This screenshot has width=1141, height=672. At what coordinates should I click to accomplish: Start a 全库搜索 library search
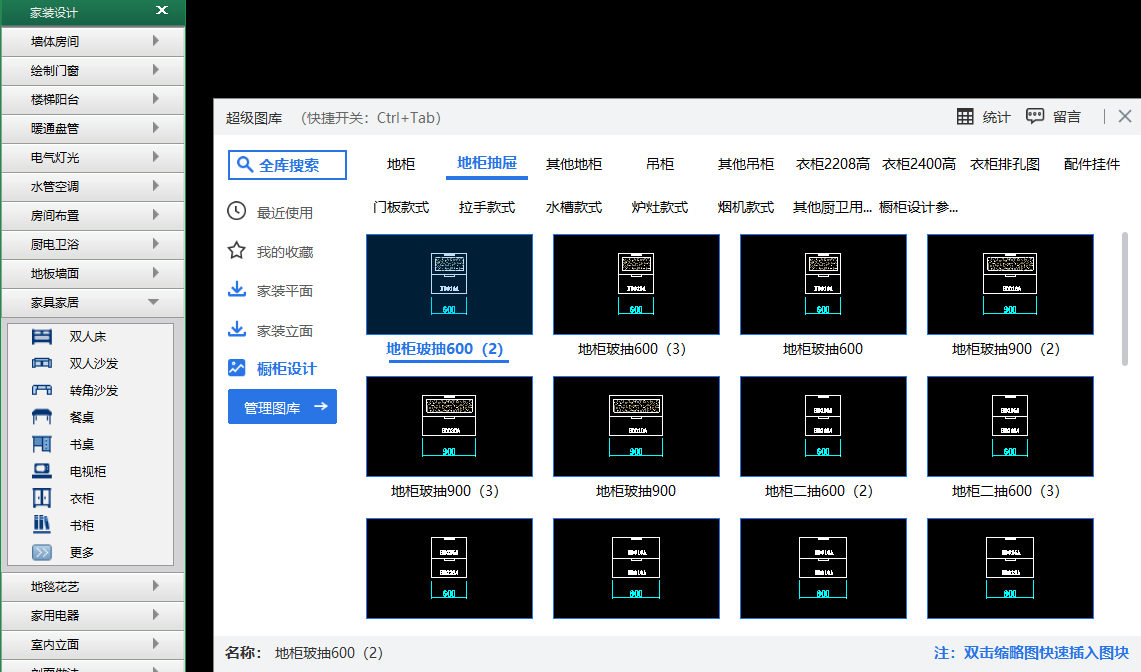(287, 165)
